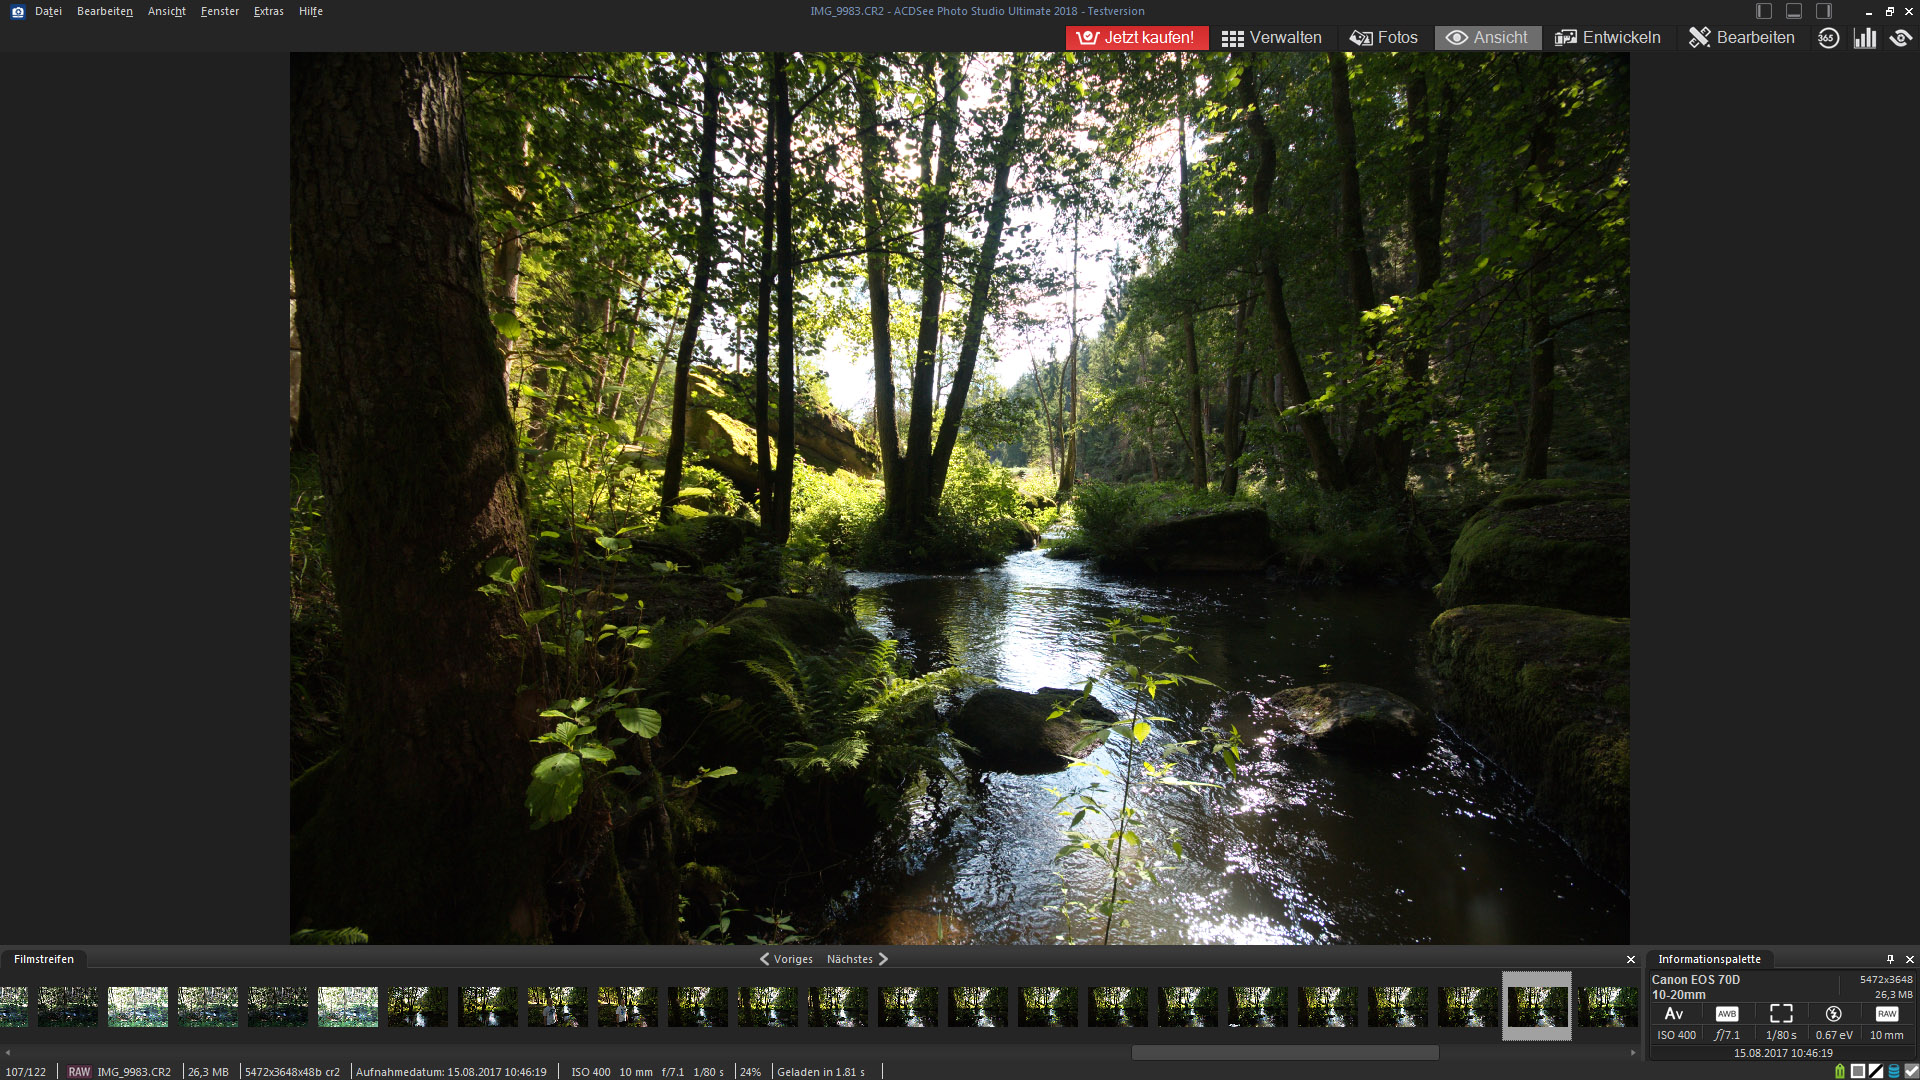Click the filmstrip horizontal scrollbar thumb

(1285, 1052)
